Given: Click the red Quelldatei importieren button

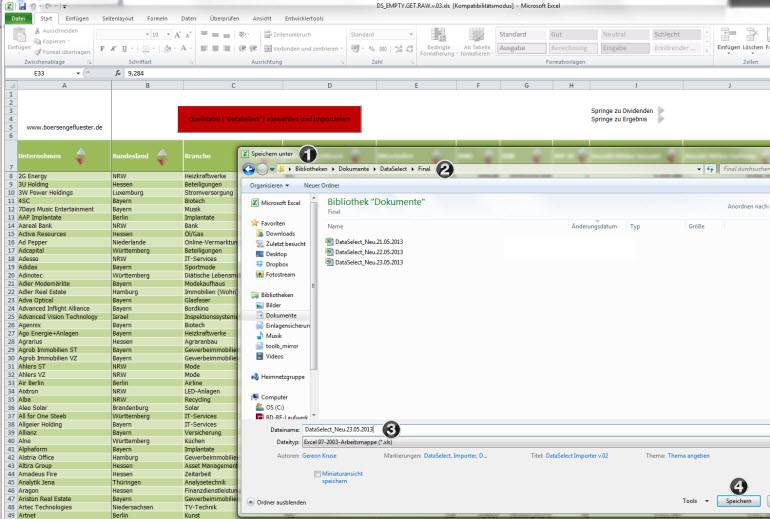Looking at the screenshot, I should click(270, 119).
